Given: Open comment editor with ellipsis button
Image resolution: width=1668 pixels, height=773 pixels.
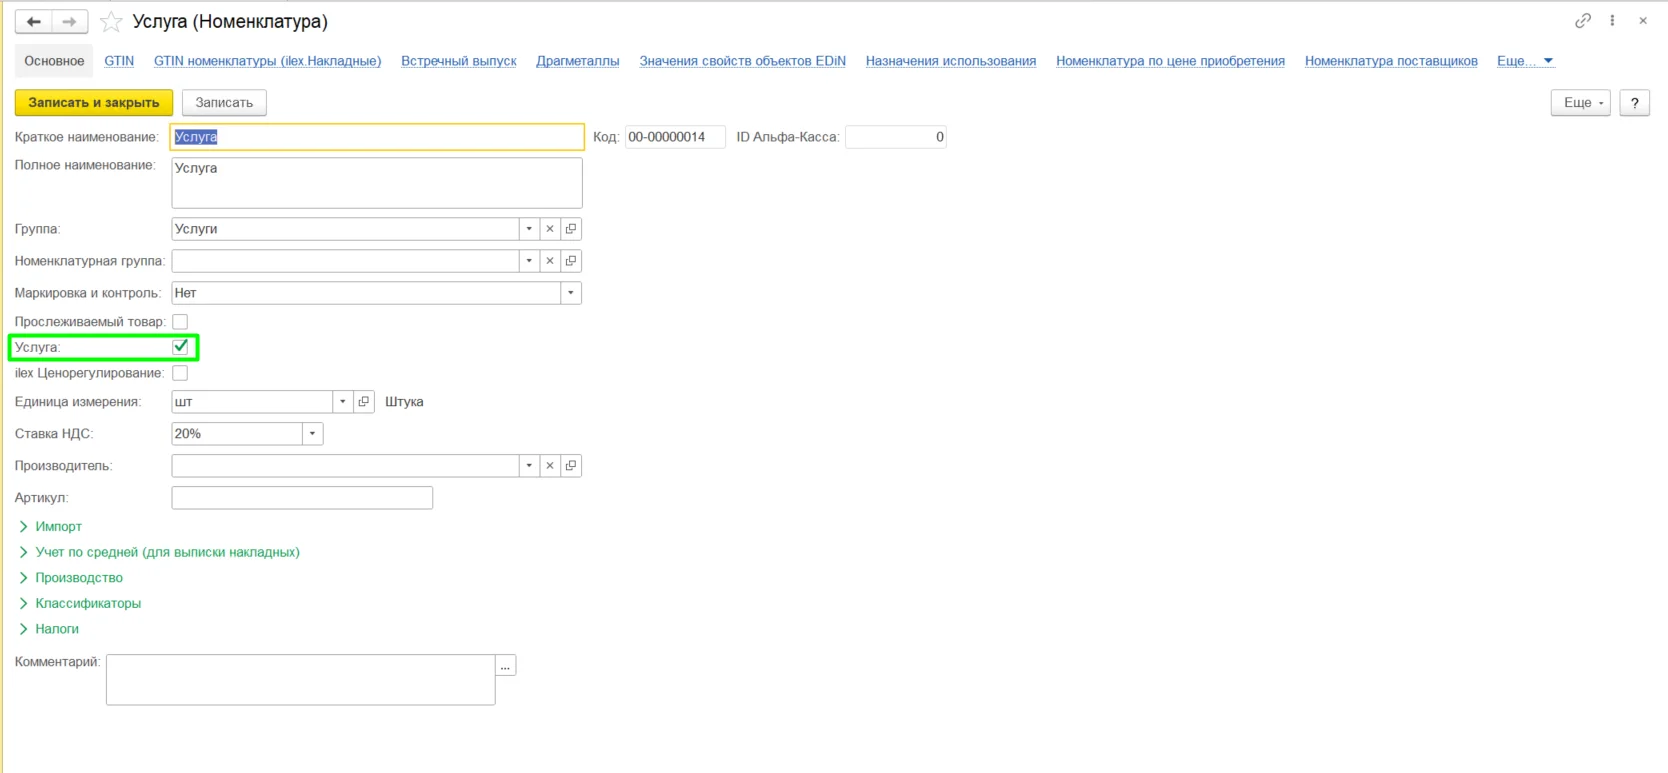Looking at the screenshot, I should [505, 666].
